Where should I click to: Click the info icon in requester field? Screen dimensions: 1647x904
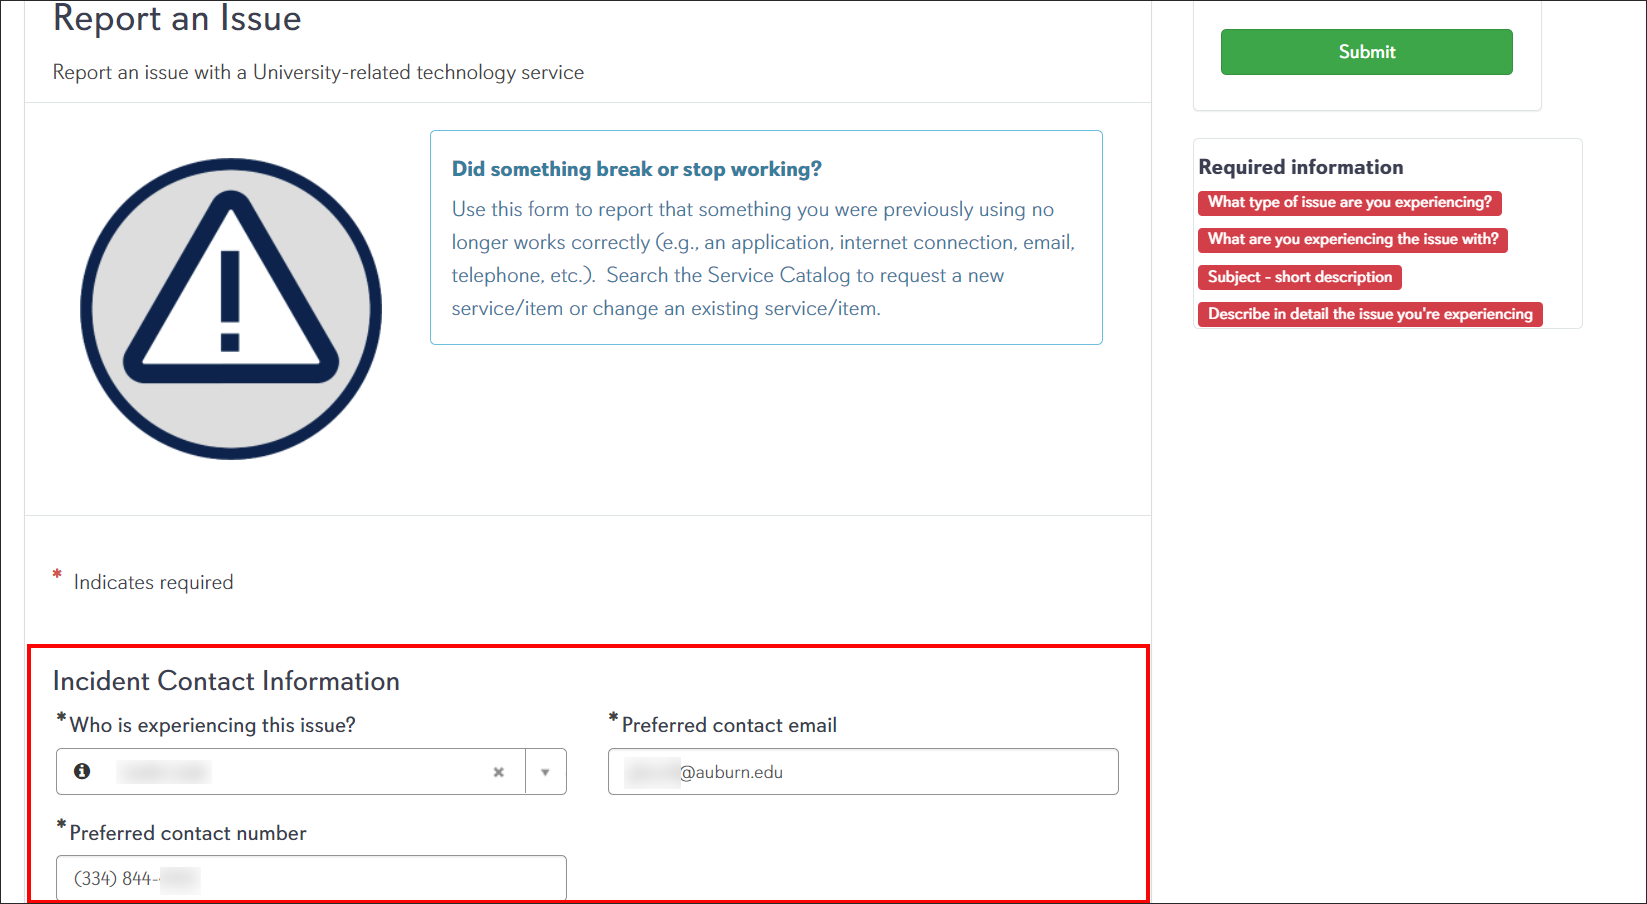pyautogui.click(x=82, y=771)
